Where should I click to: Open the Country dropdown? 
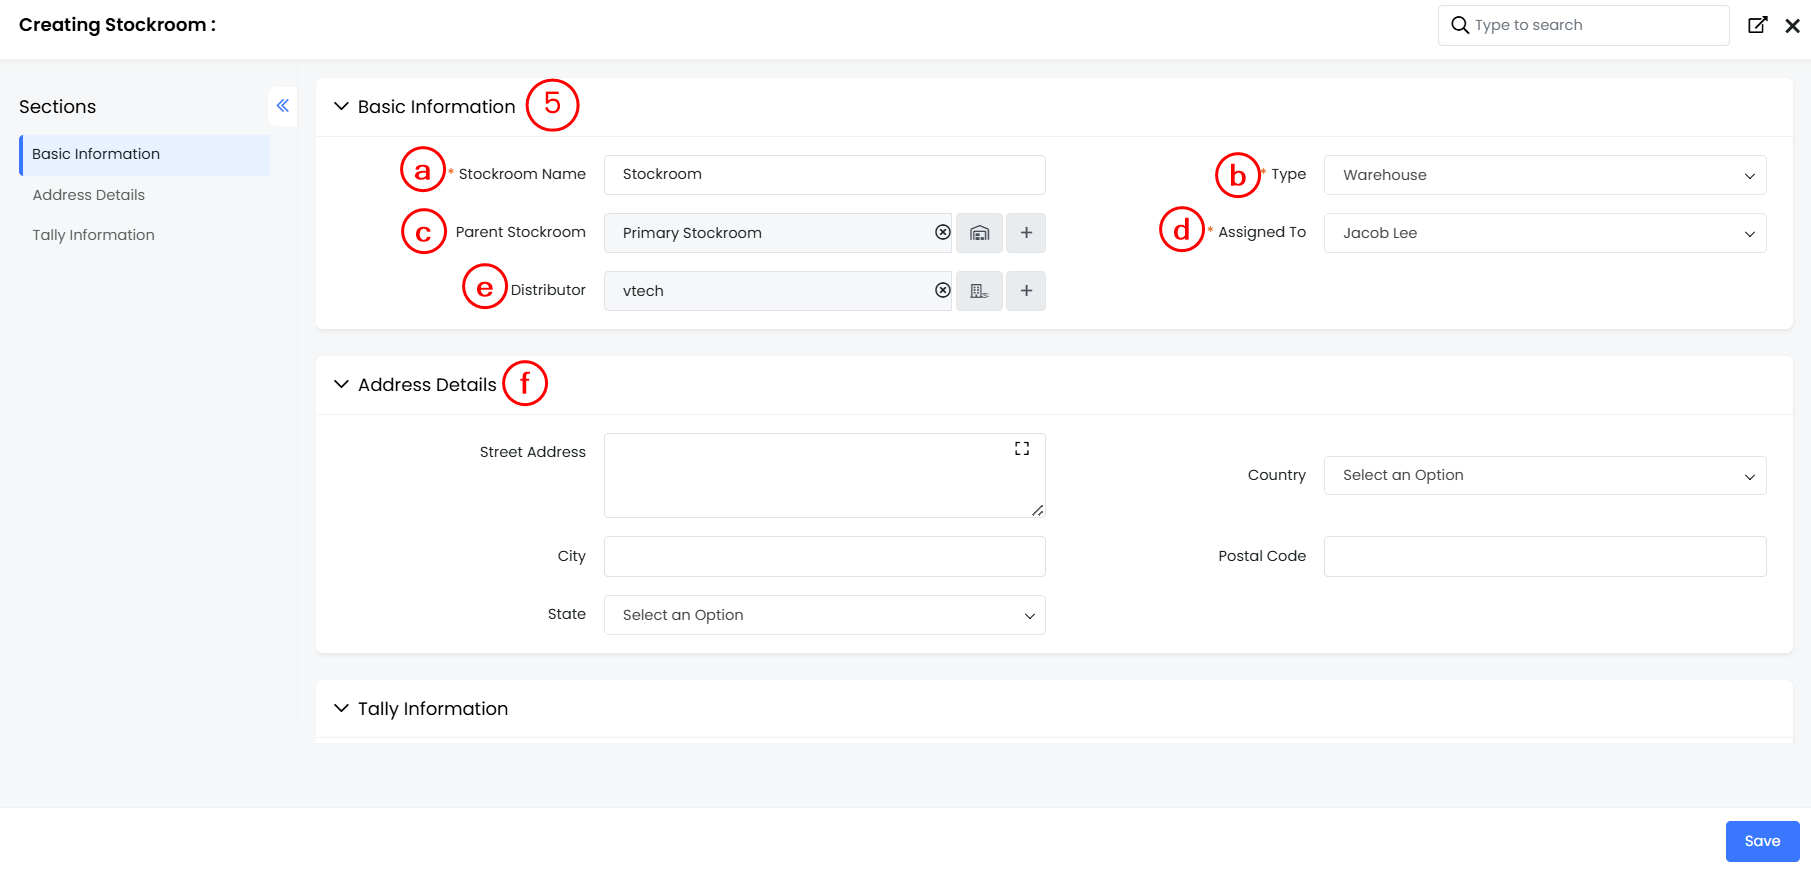(1544, 475)
